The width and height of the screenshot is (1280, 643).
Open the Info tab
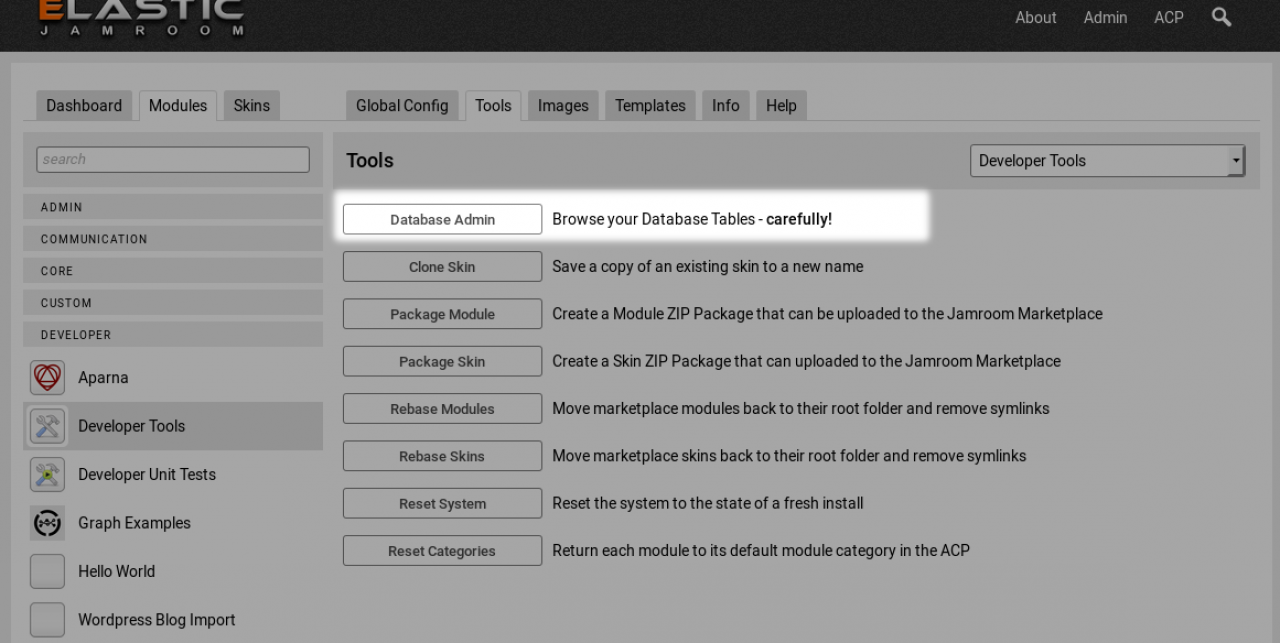click(x=726, y=106)
